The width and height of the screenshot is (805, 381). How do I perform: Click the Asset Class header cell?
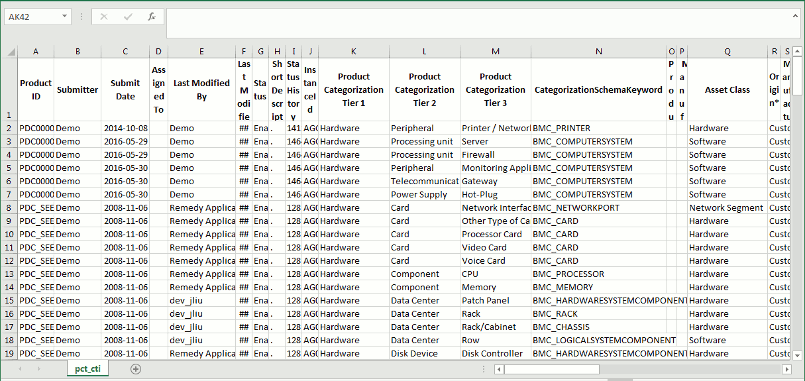tap(727, 90)
